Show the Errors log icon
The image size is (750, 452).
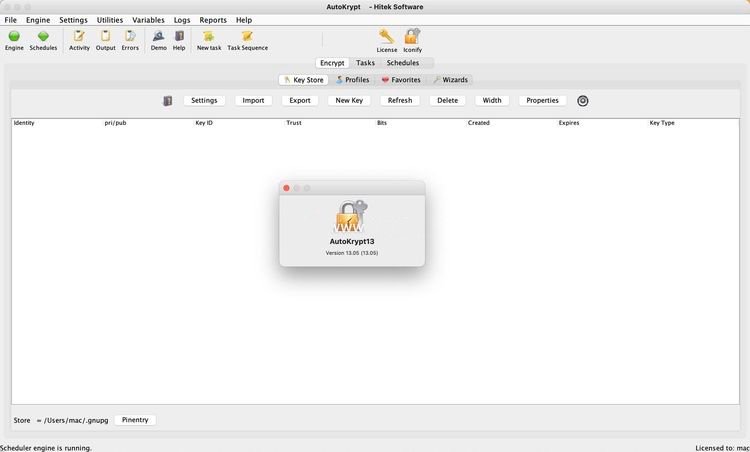(x=130, y=37)
